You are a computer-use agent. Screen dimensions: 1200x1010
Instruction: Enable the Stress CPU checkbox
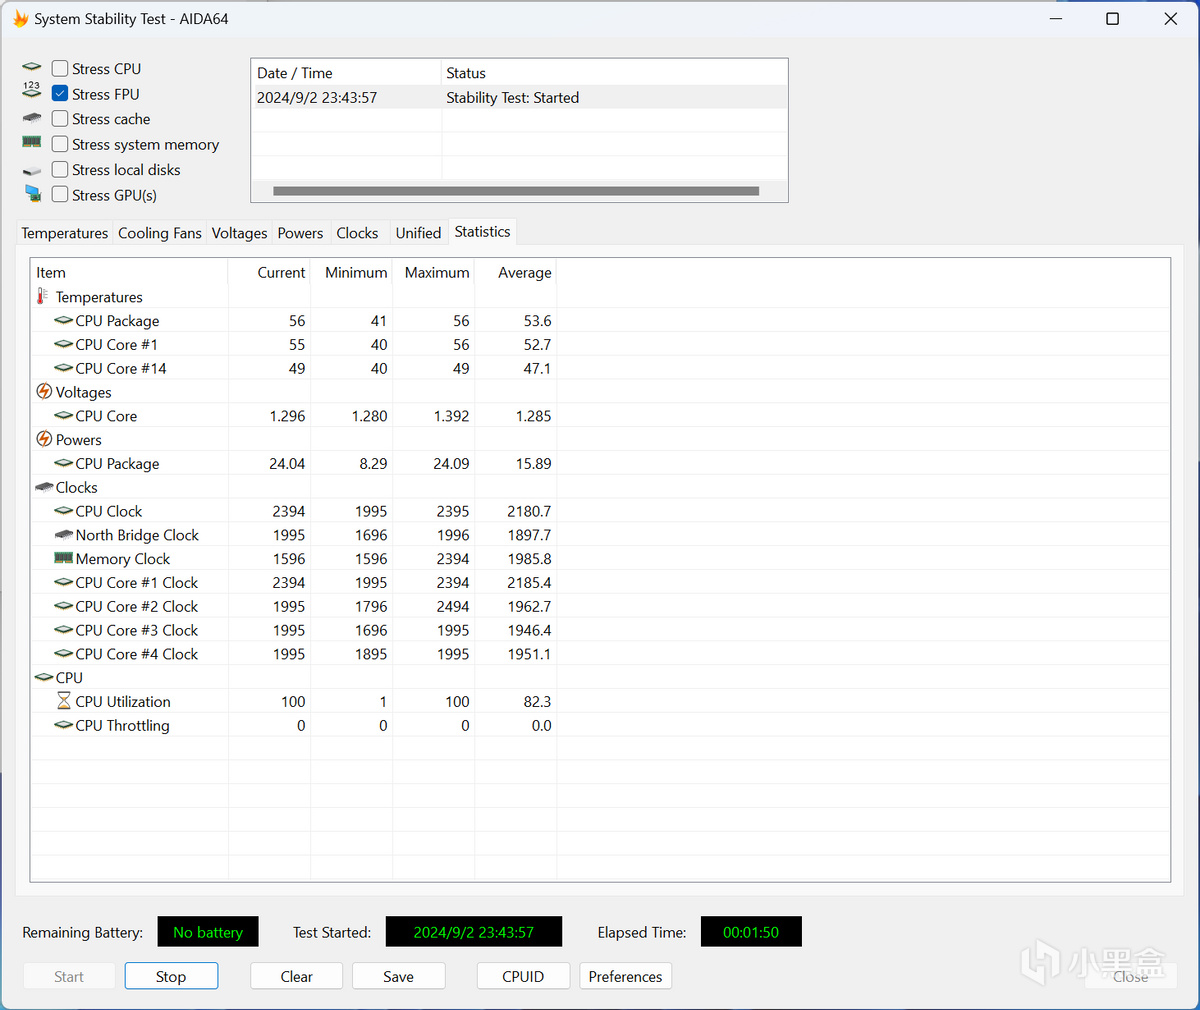click(60, 68)
